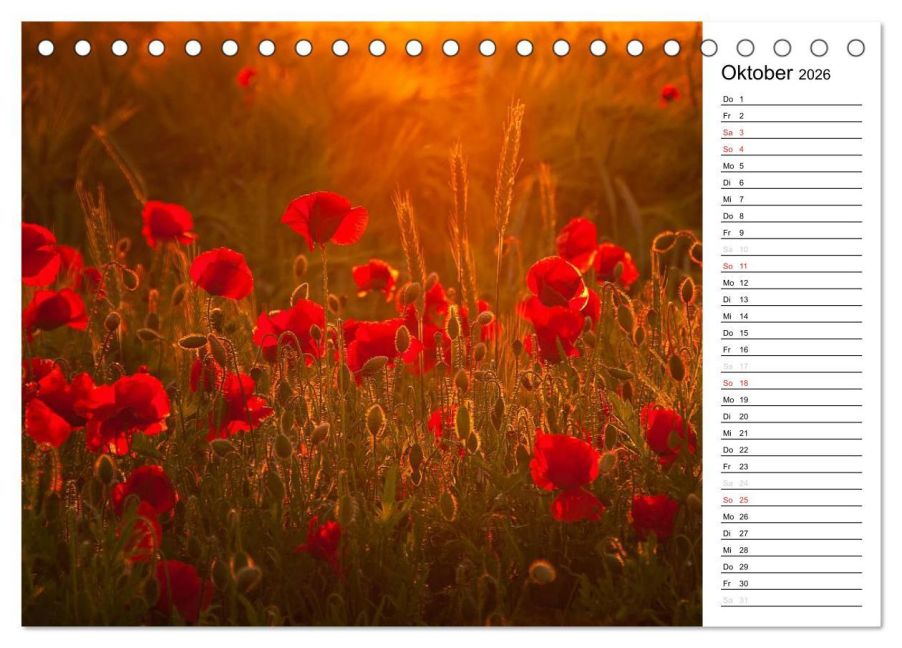Choose the Di 13 date line
This screenshot has height=648, width=902.
(792, 299)
